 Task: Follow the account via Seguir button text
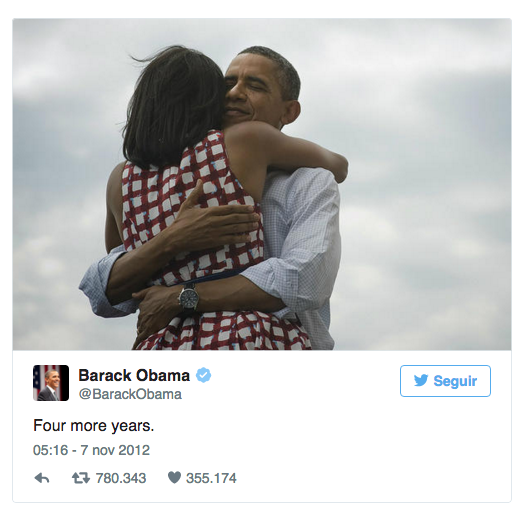coord(455,381)
